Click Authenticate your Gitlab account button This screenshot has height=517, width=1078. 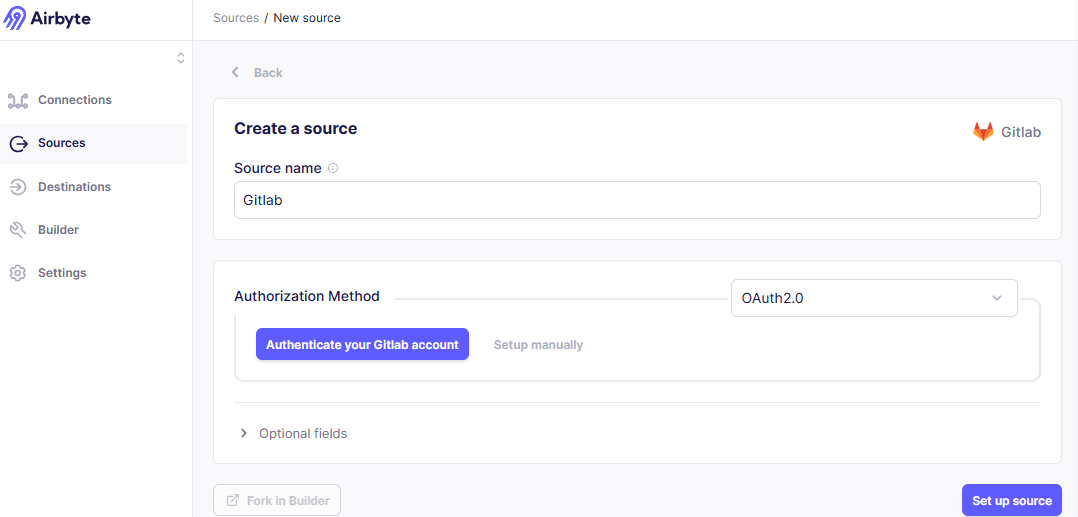(x=362, y=344)
